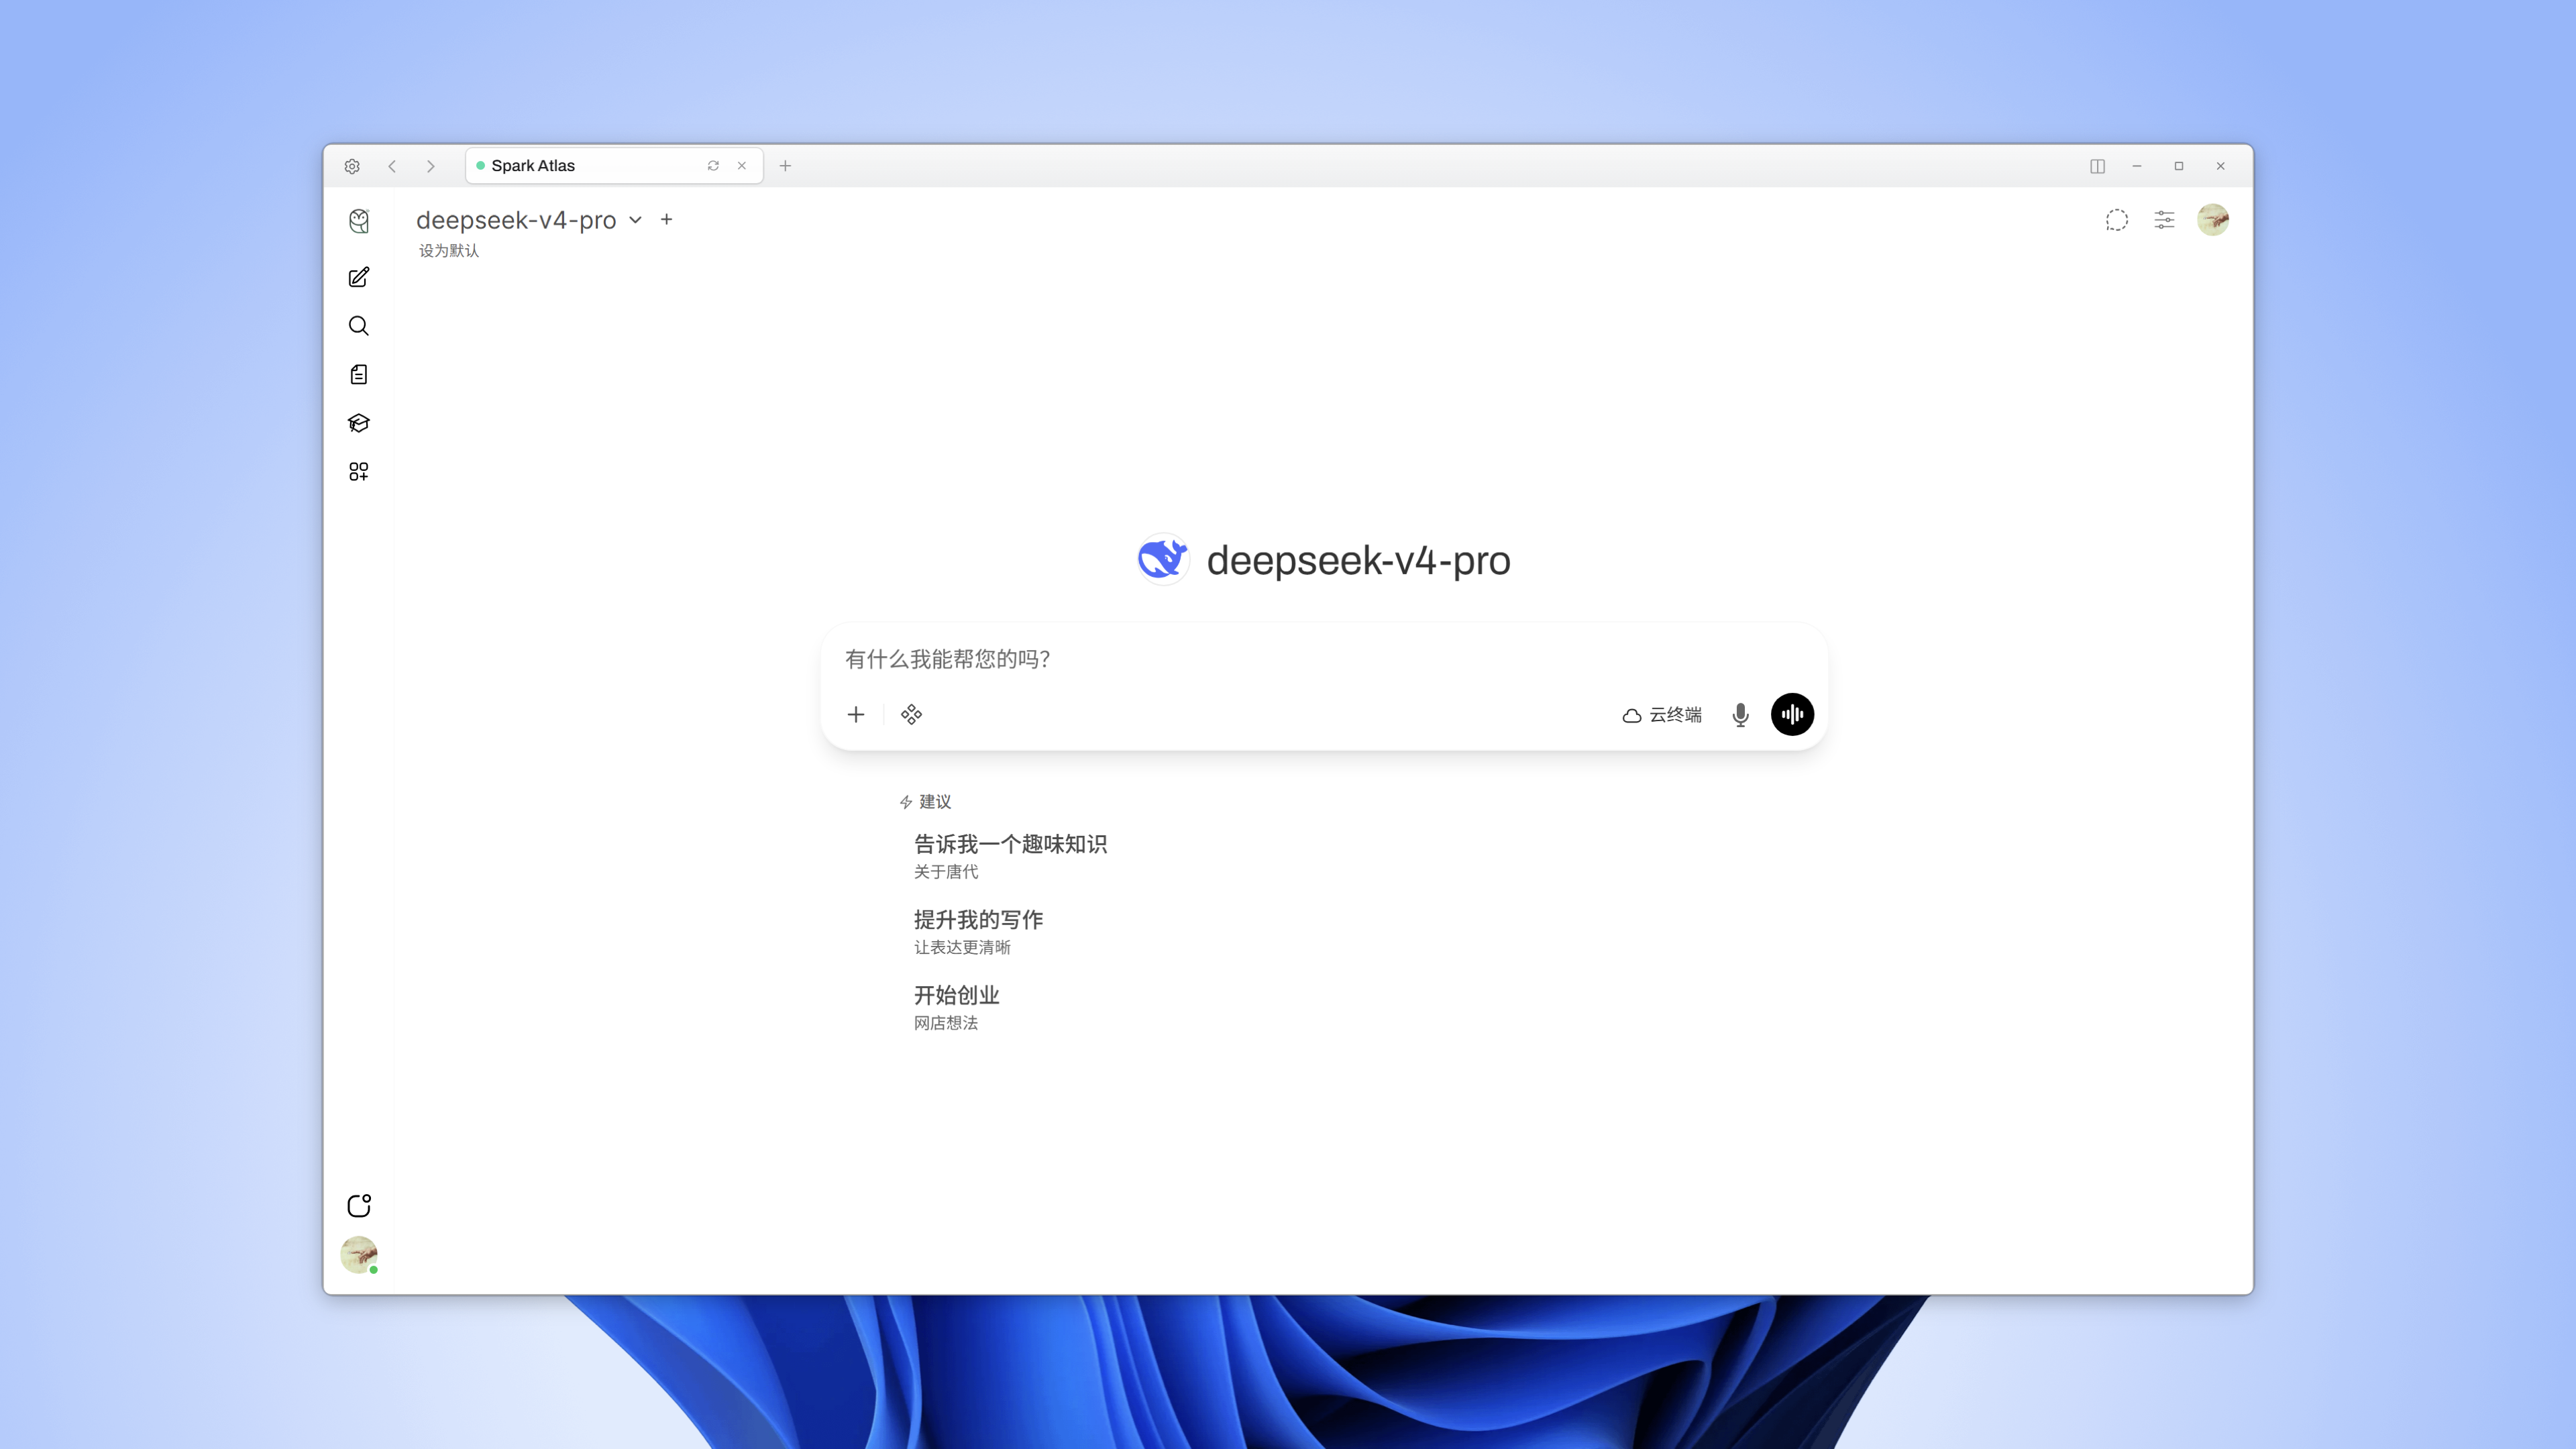Viewport: 2576px width, 1449px height.
Task: Open a new tab with plus
Action: pyautogui.click(x=785, y=166)
